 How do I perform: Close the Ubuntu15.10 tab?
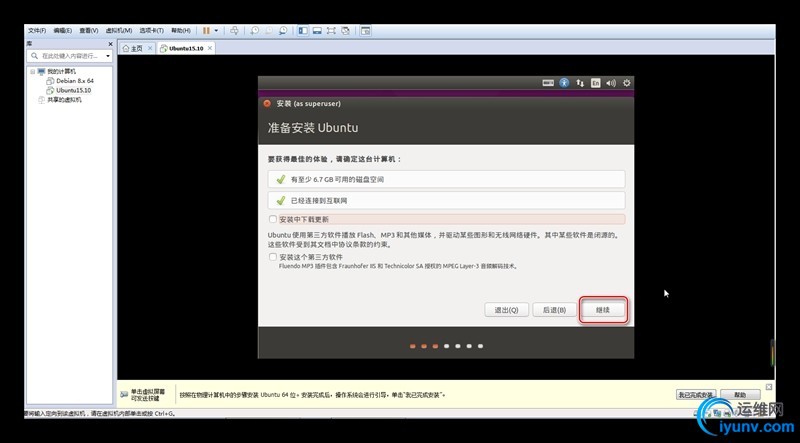[x=210, y=48]
